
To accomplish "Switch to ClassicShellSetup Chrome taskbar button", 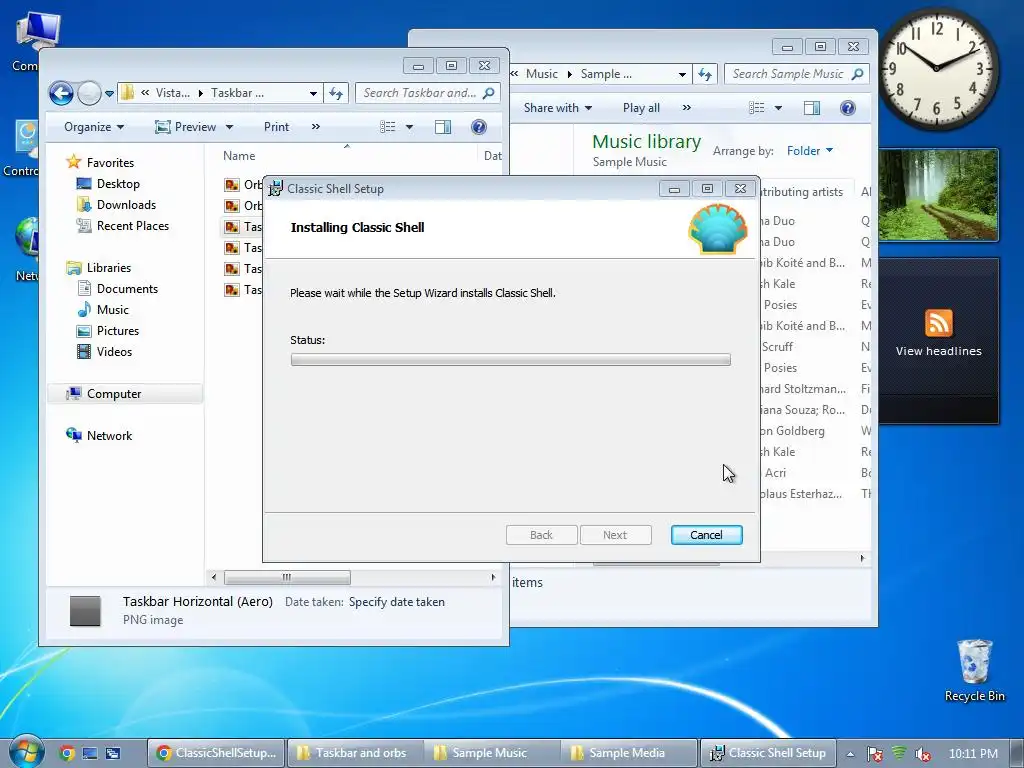I will [216, 753].
